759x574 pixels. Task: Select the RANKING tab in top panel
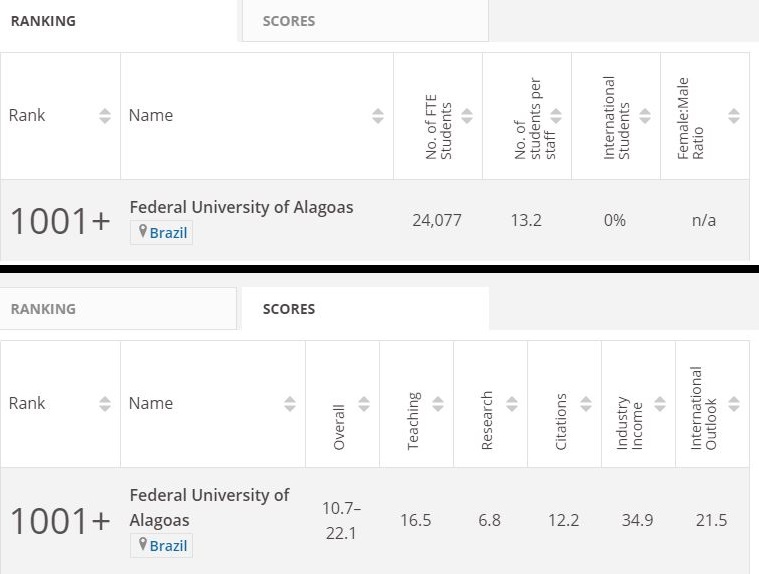tap(43, 21)
